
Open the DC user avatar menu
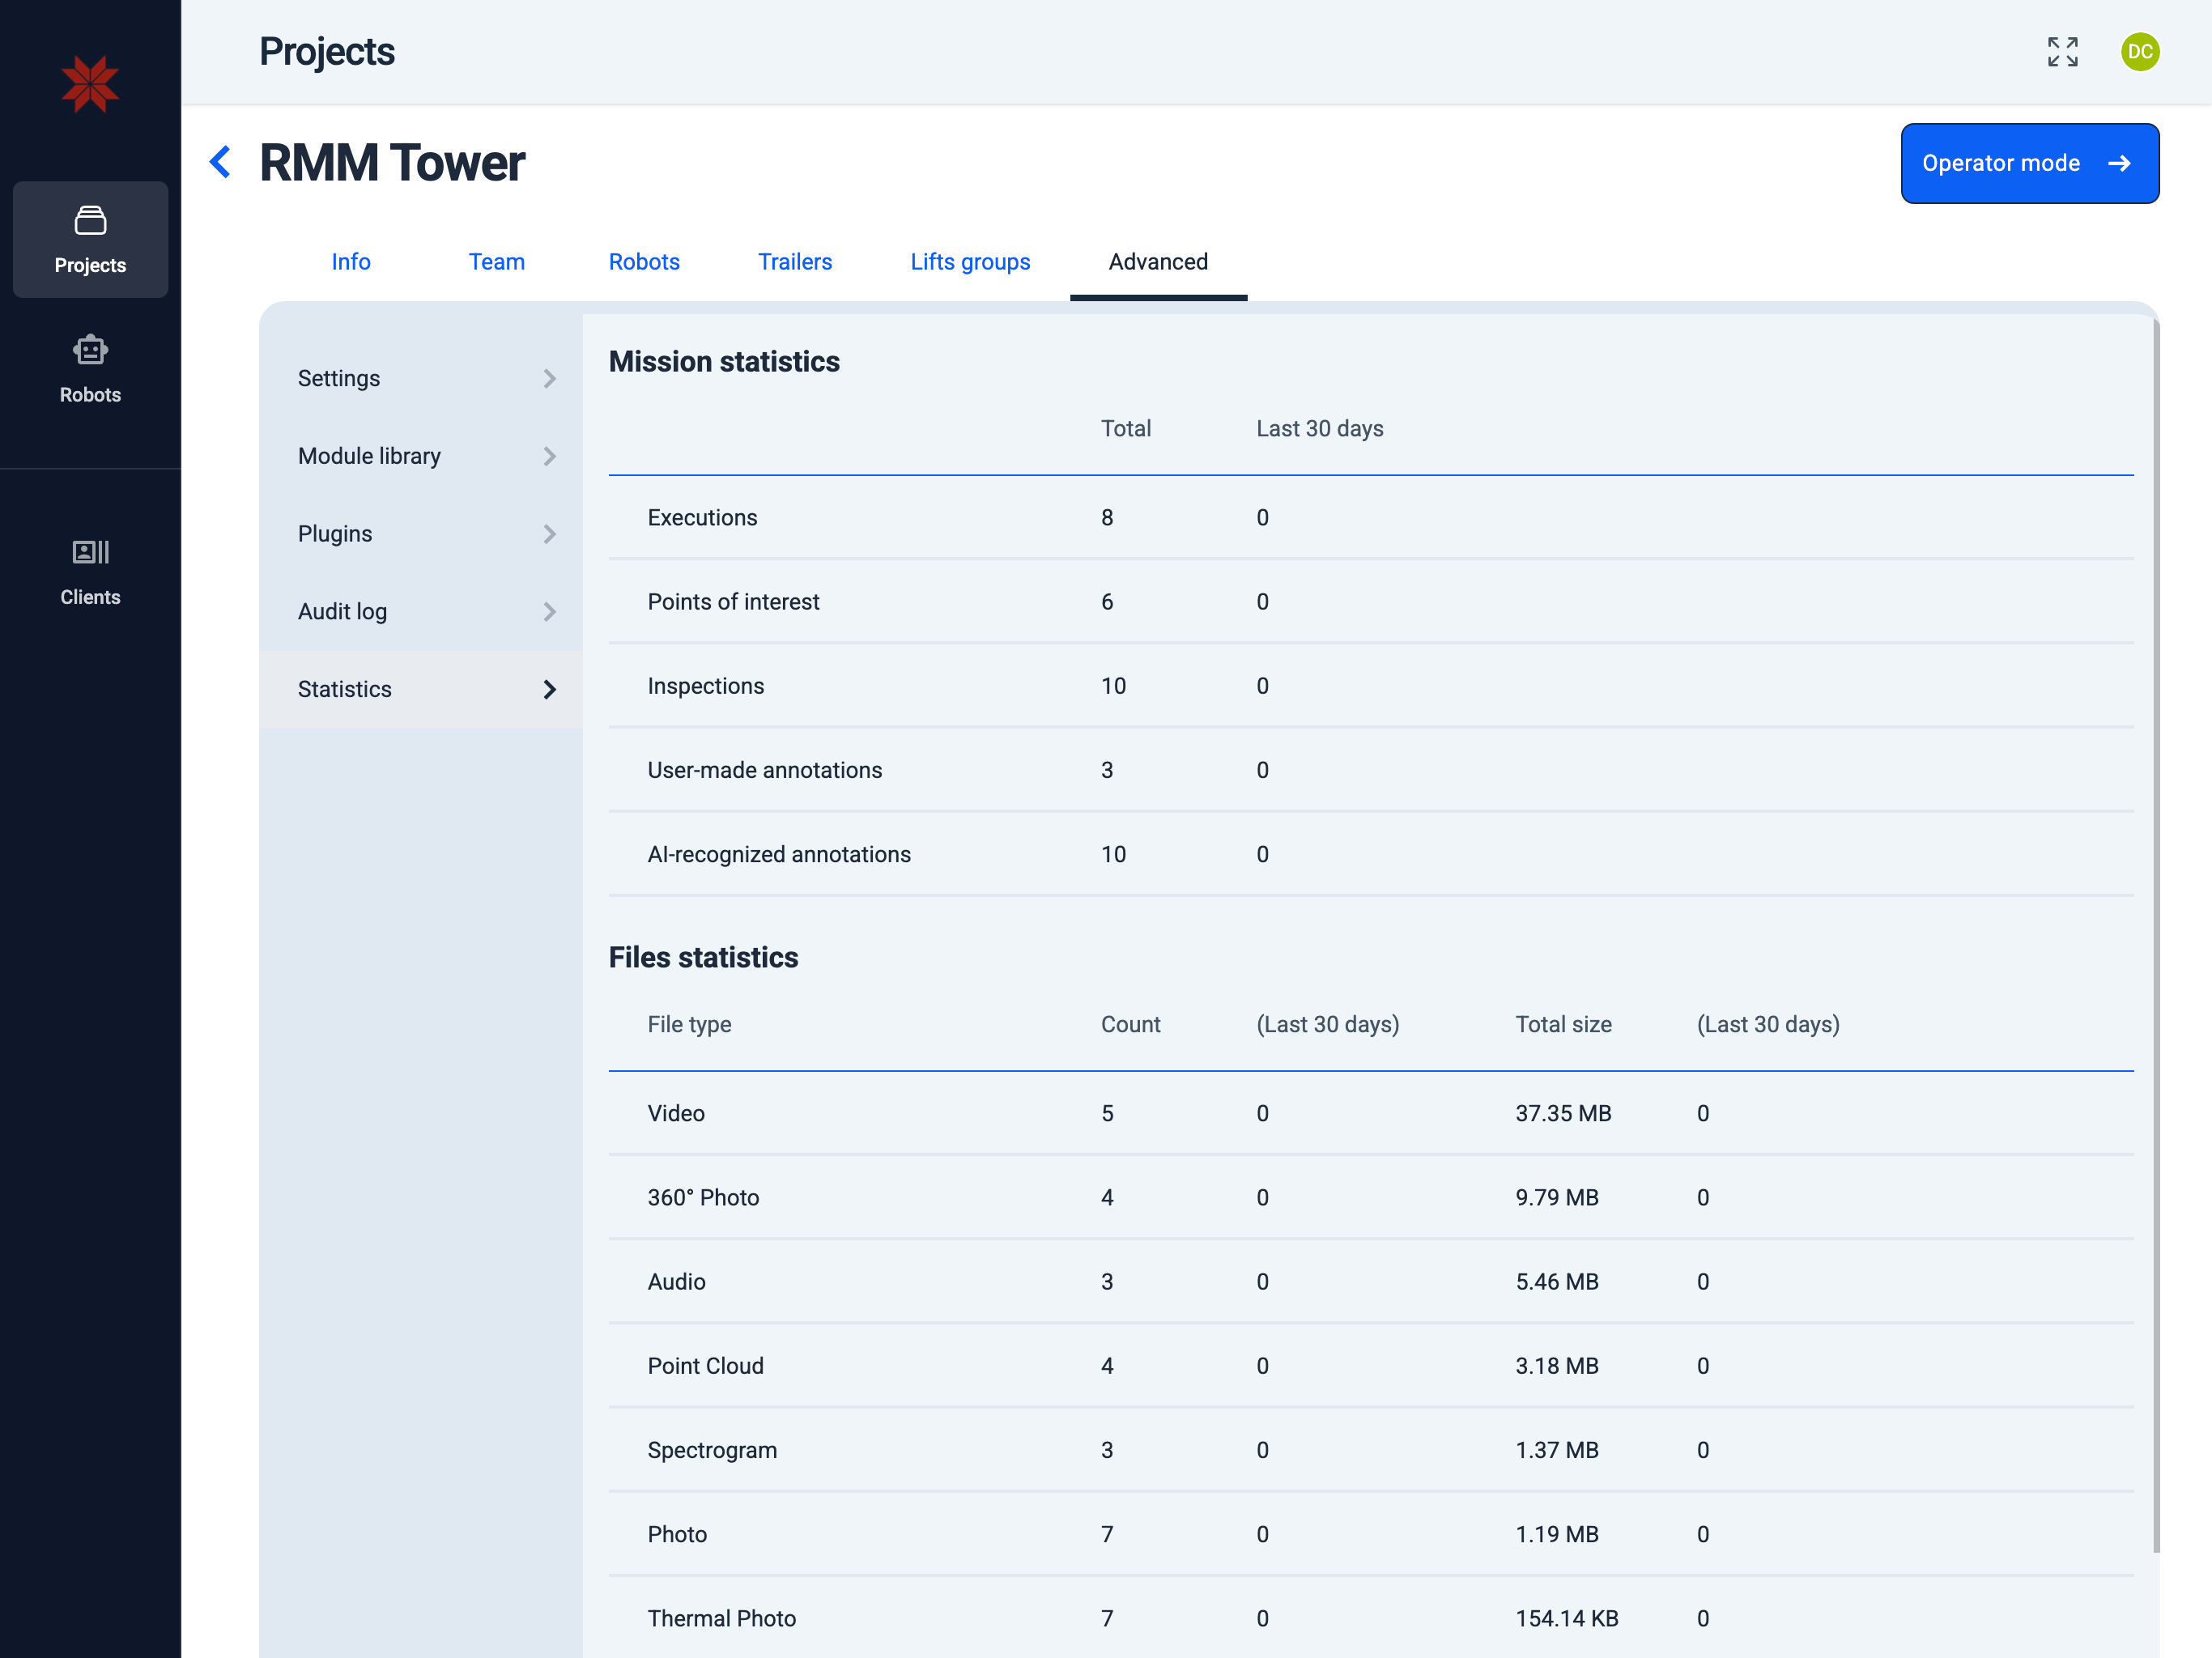(2139, 52)
